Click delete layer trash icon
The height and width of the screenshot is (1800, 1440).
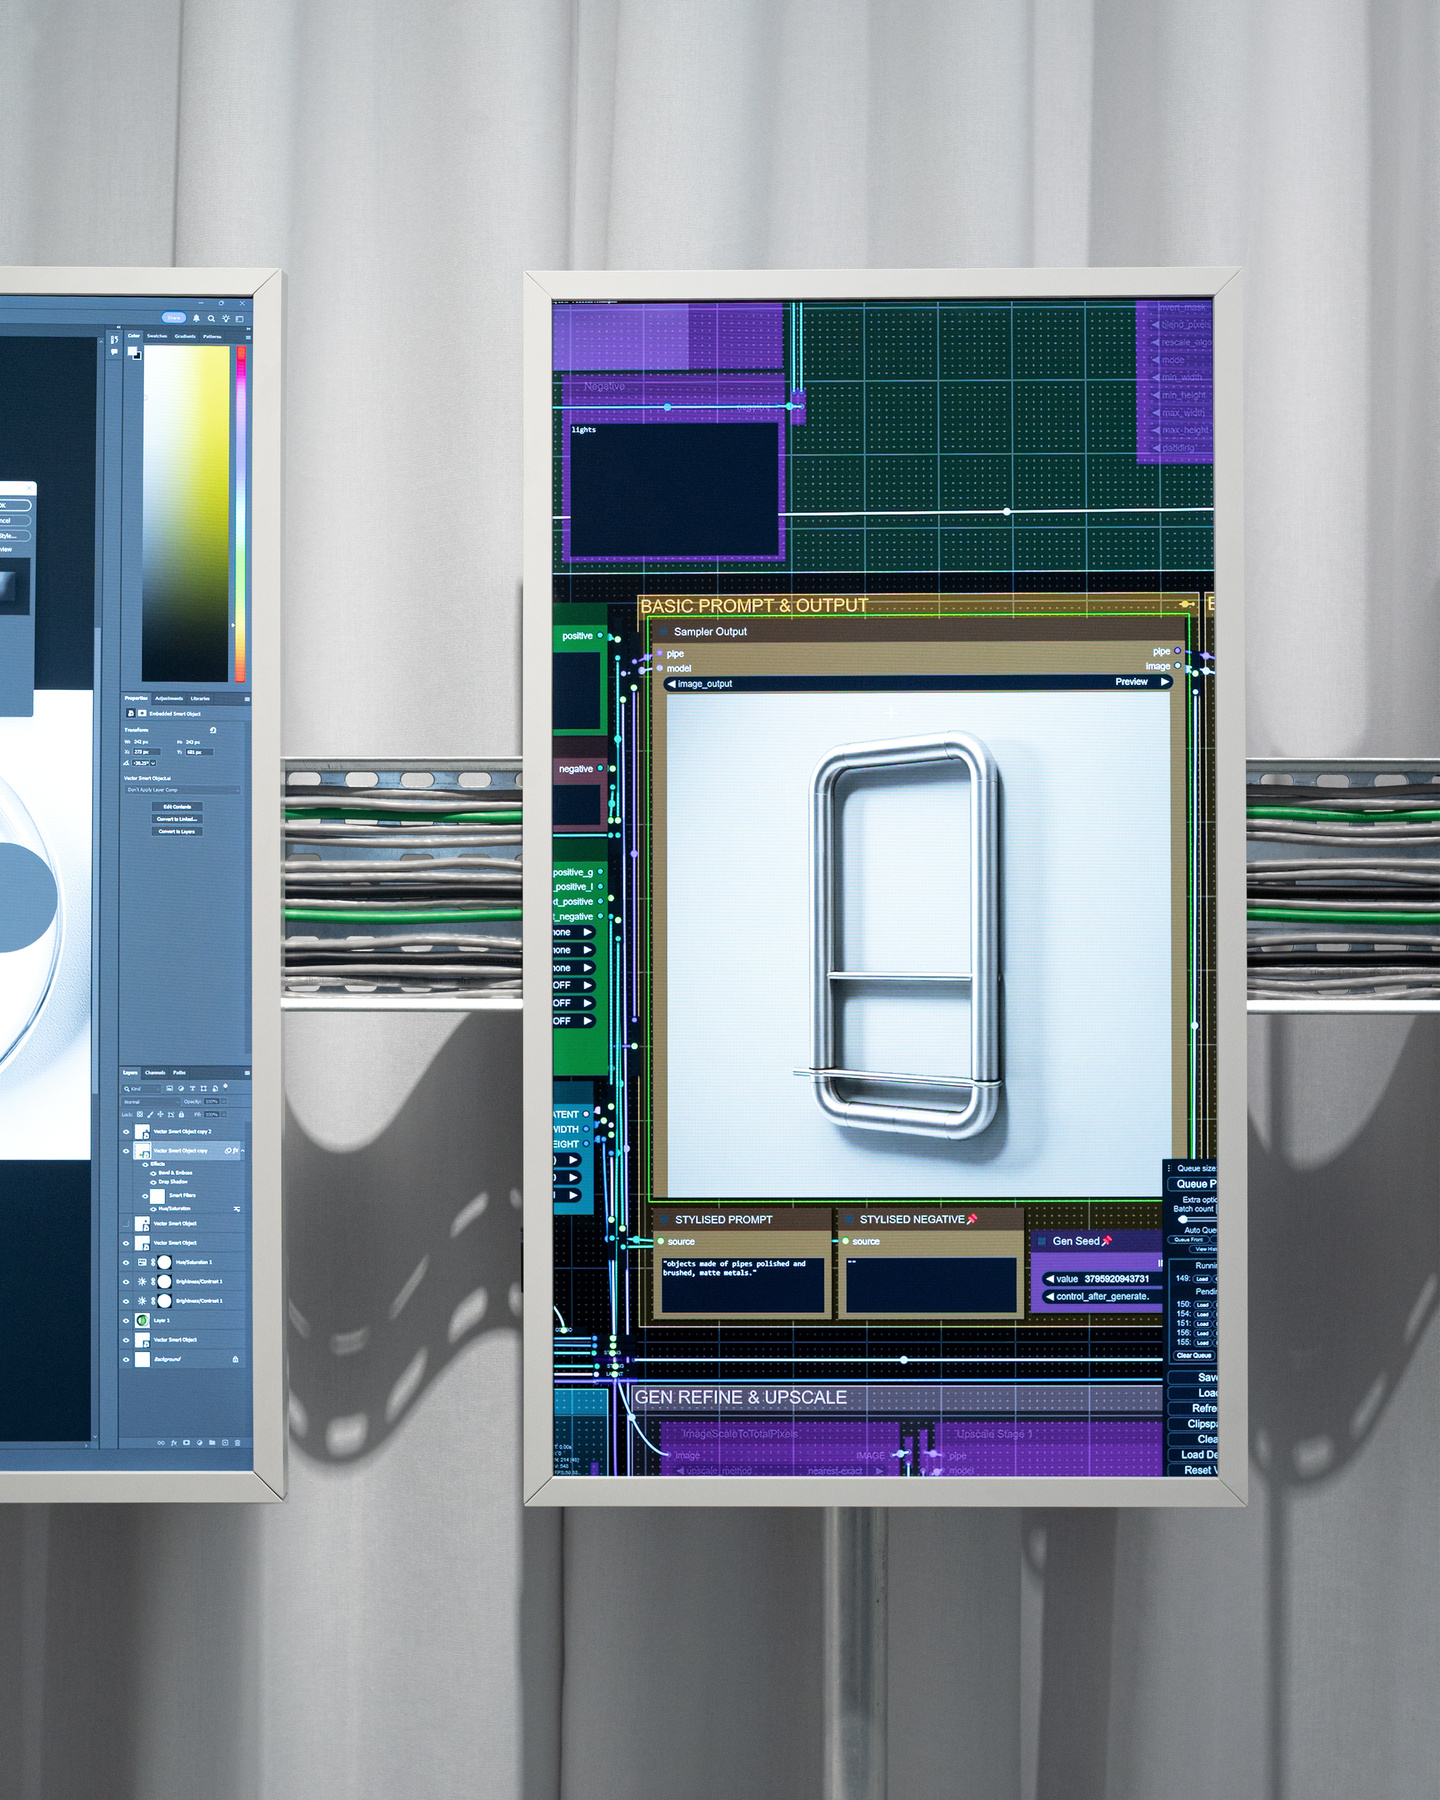click(237, 1443)
